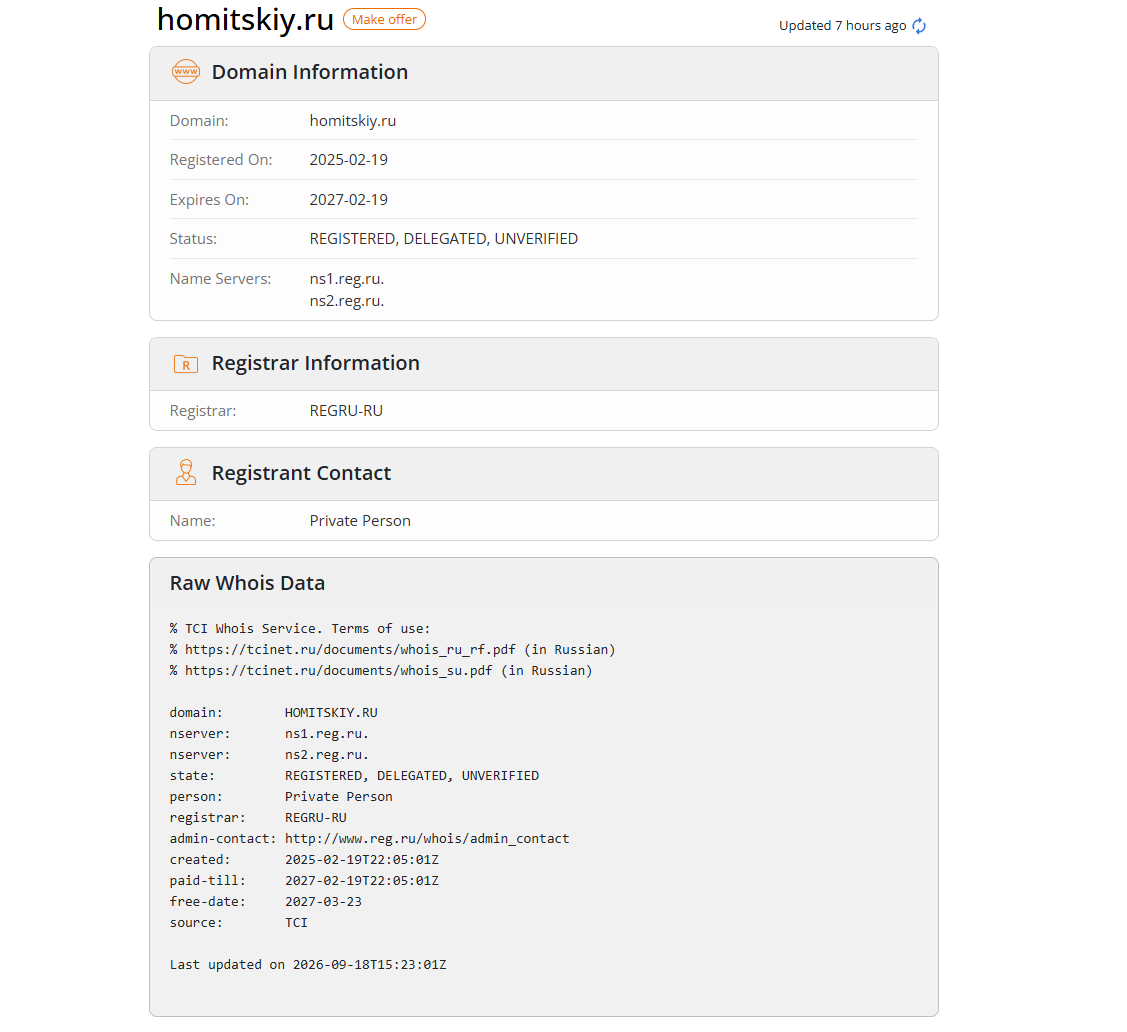The height and width of the screenshot is (1032, 1127).
Task: Click the refresh icon beside Updated 7 hours ago
Action: tap(919, 26)
